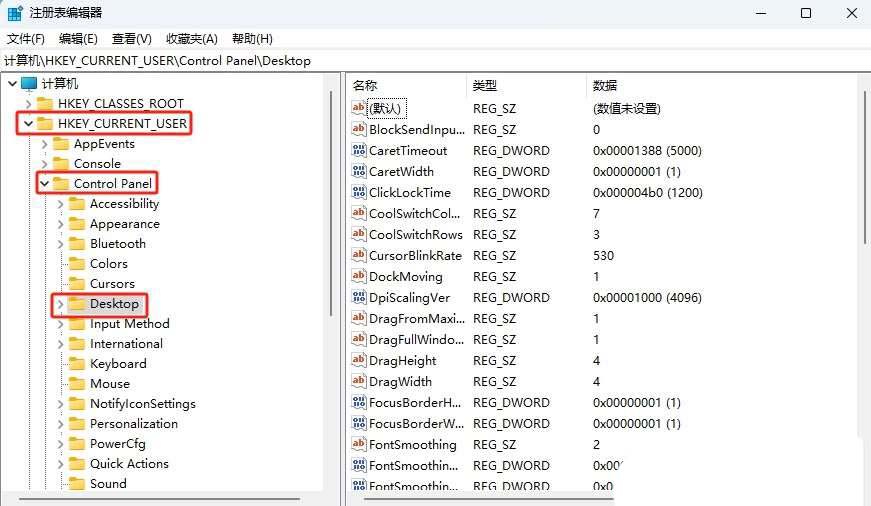Image resolution: width=871 pixels, height=506 pixels.
Task: Open the 文件(F) menu
Action: (26, 39)
